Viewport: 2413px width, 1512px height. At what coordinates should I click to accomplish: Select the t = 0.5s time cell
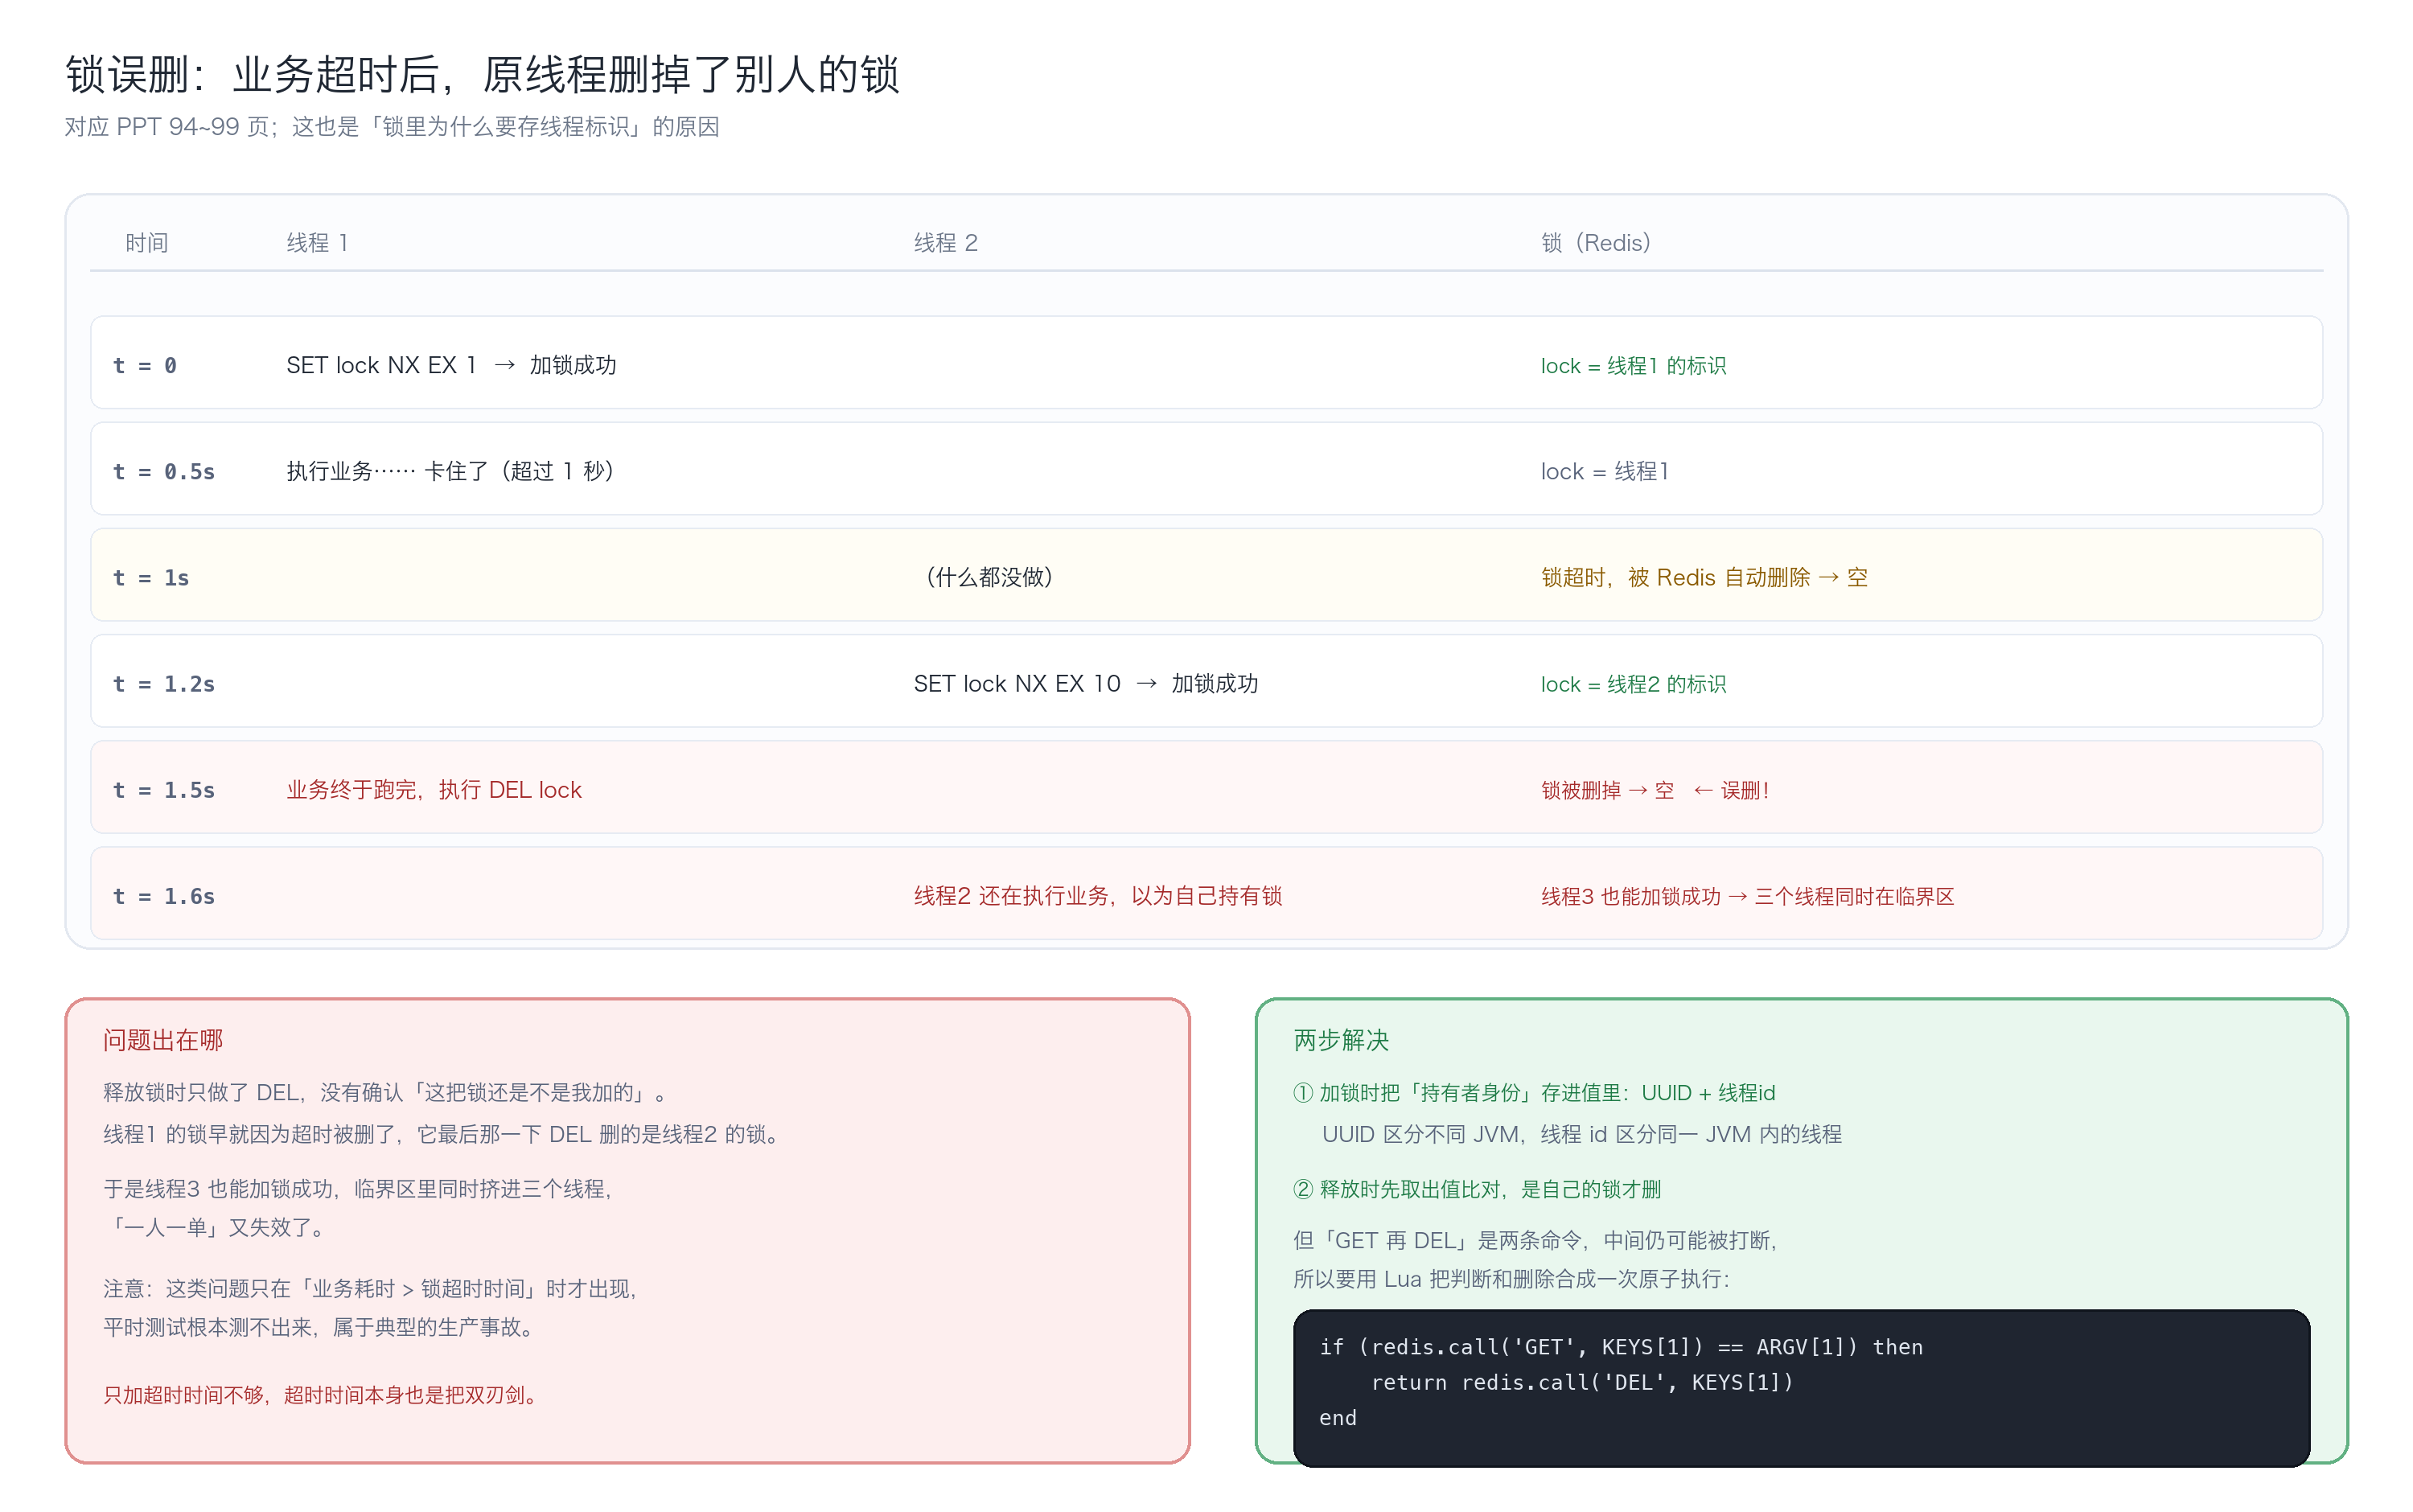click(164, 472)
